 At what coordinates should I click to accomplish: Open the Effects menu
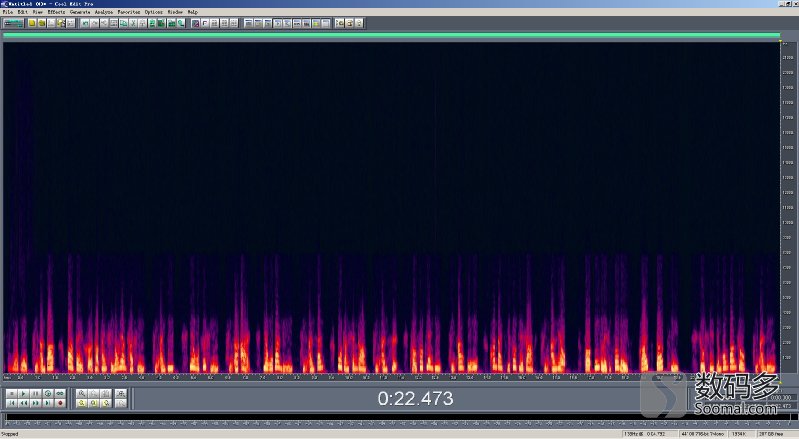pyautogui.click(x=54, y=12)
